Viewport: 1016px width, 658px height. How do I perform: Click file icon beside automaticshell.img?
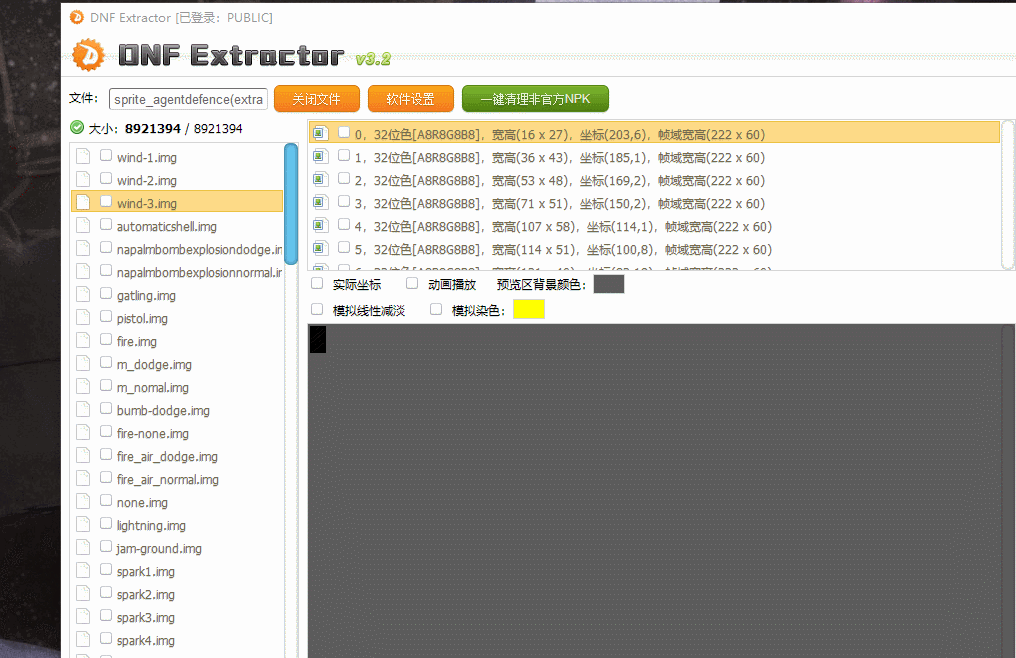coord(83,226)
